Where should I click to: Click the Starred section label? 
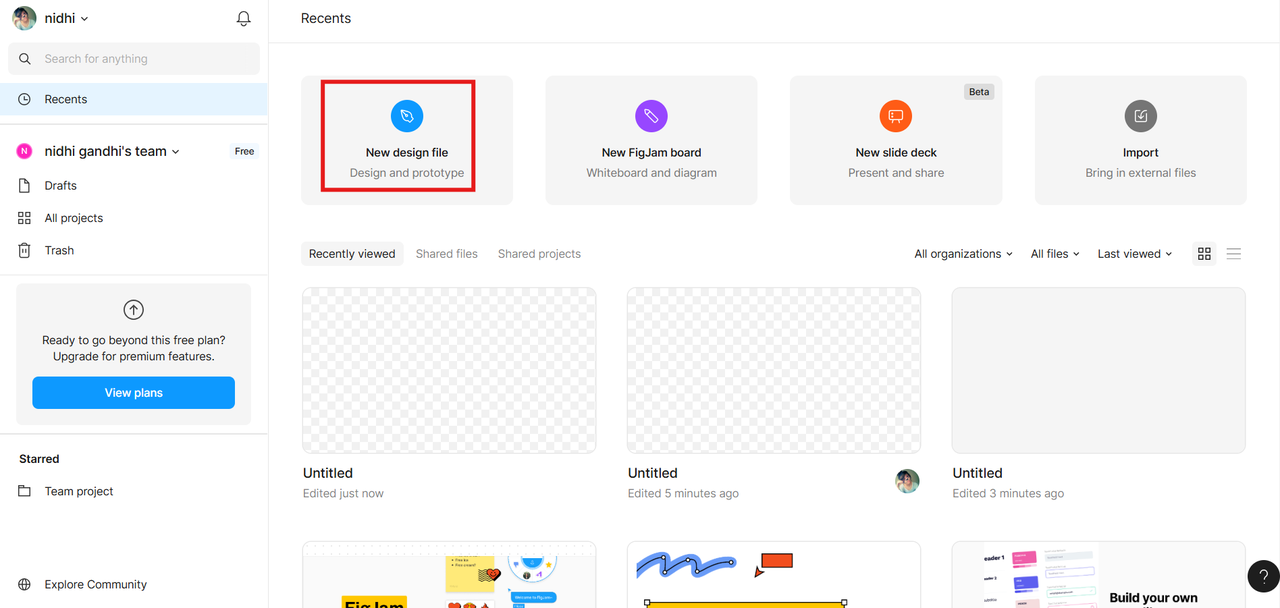[39, 459]
